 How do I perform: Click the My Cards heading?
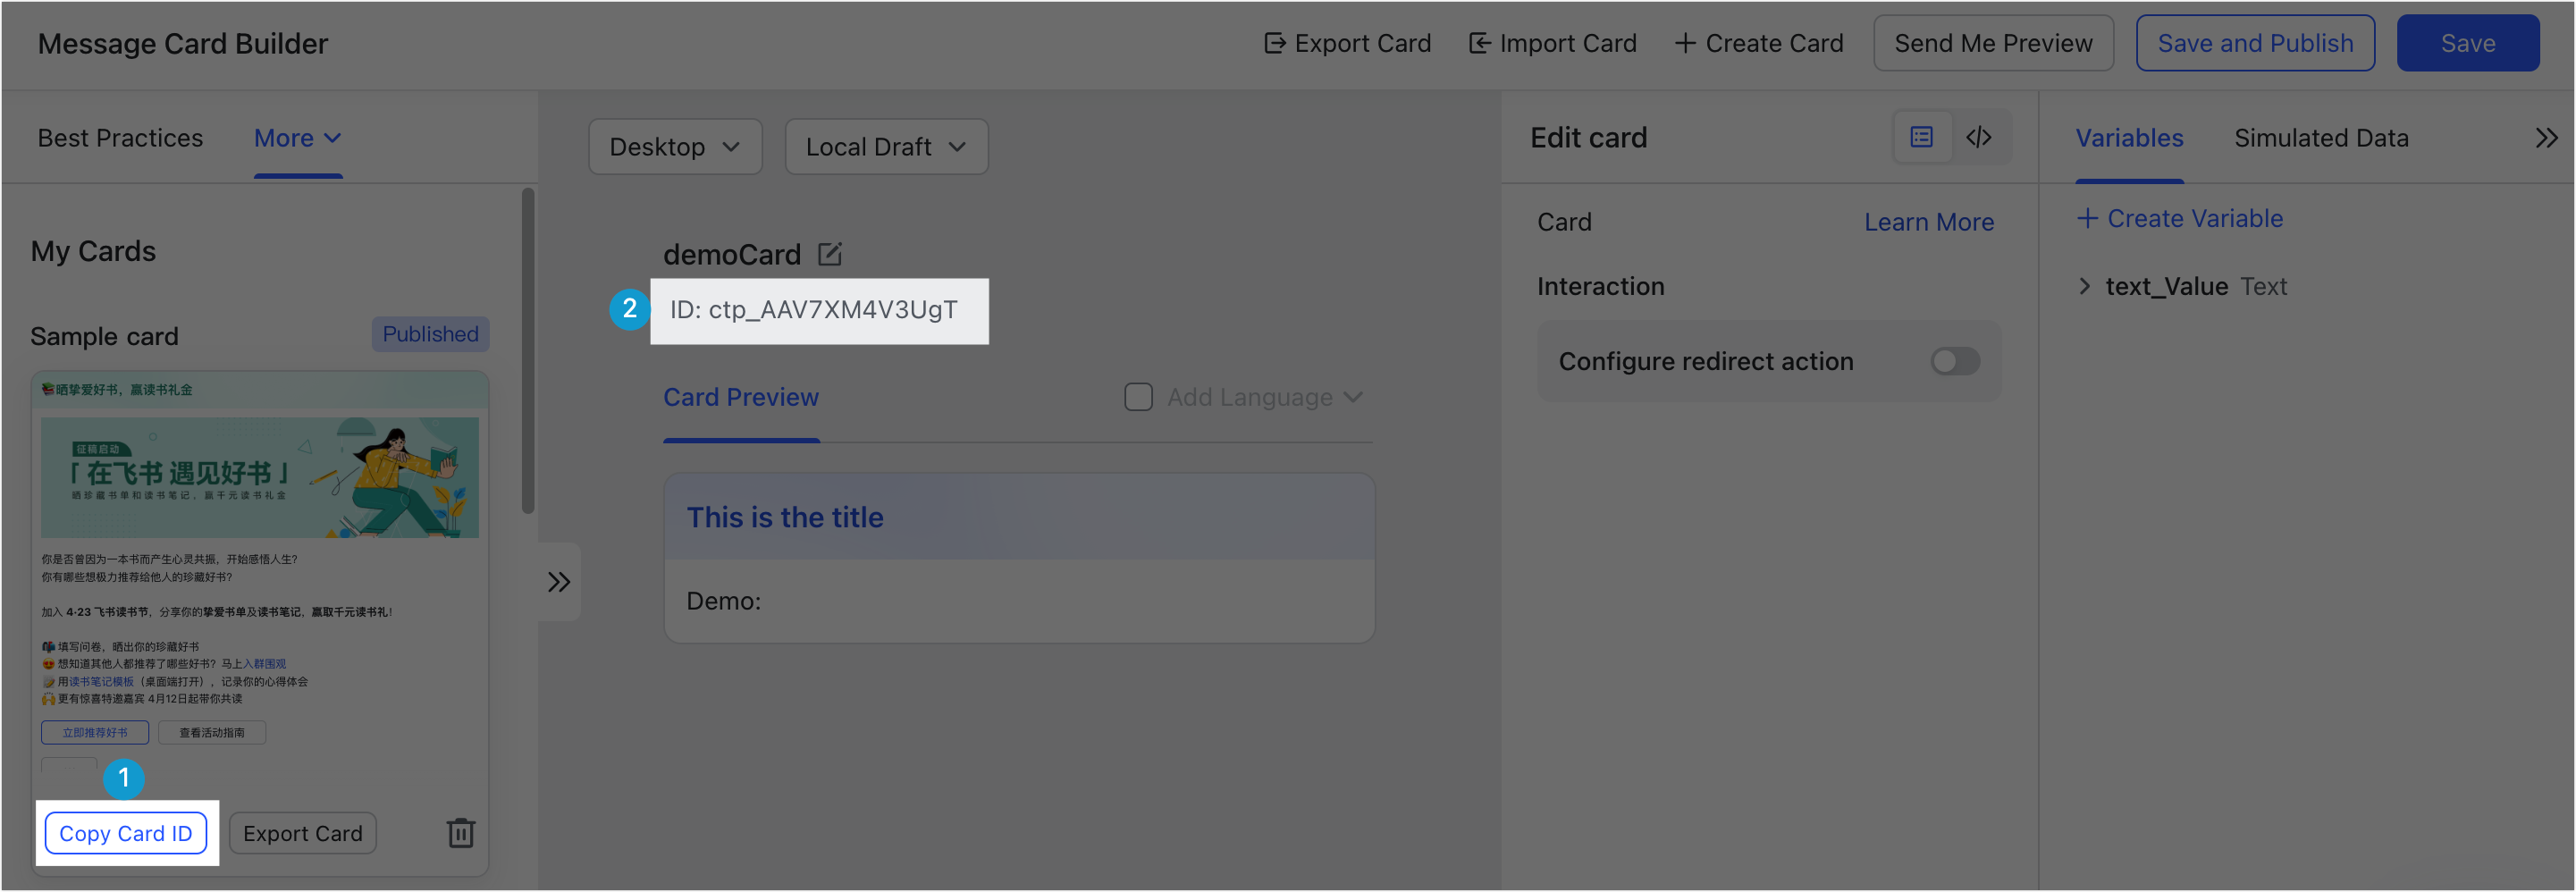click(93, 251)
